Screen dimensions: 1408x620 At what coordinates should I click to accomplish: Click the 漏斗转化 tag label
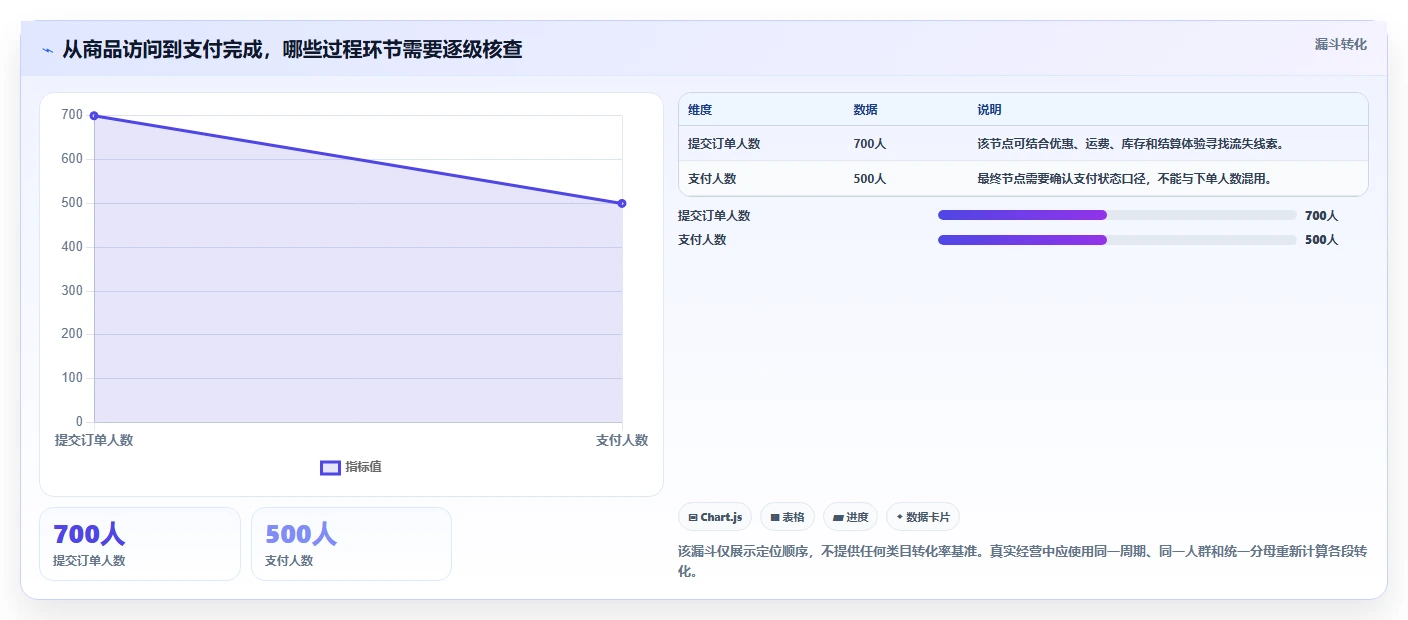click(x=1340, y=44)
